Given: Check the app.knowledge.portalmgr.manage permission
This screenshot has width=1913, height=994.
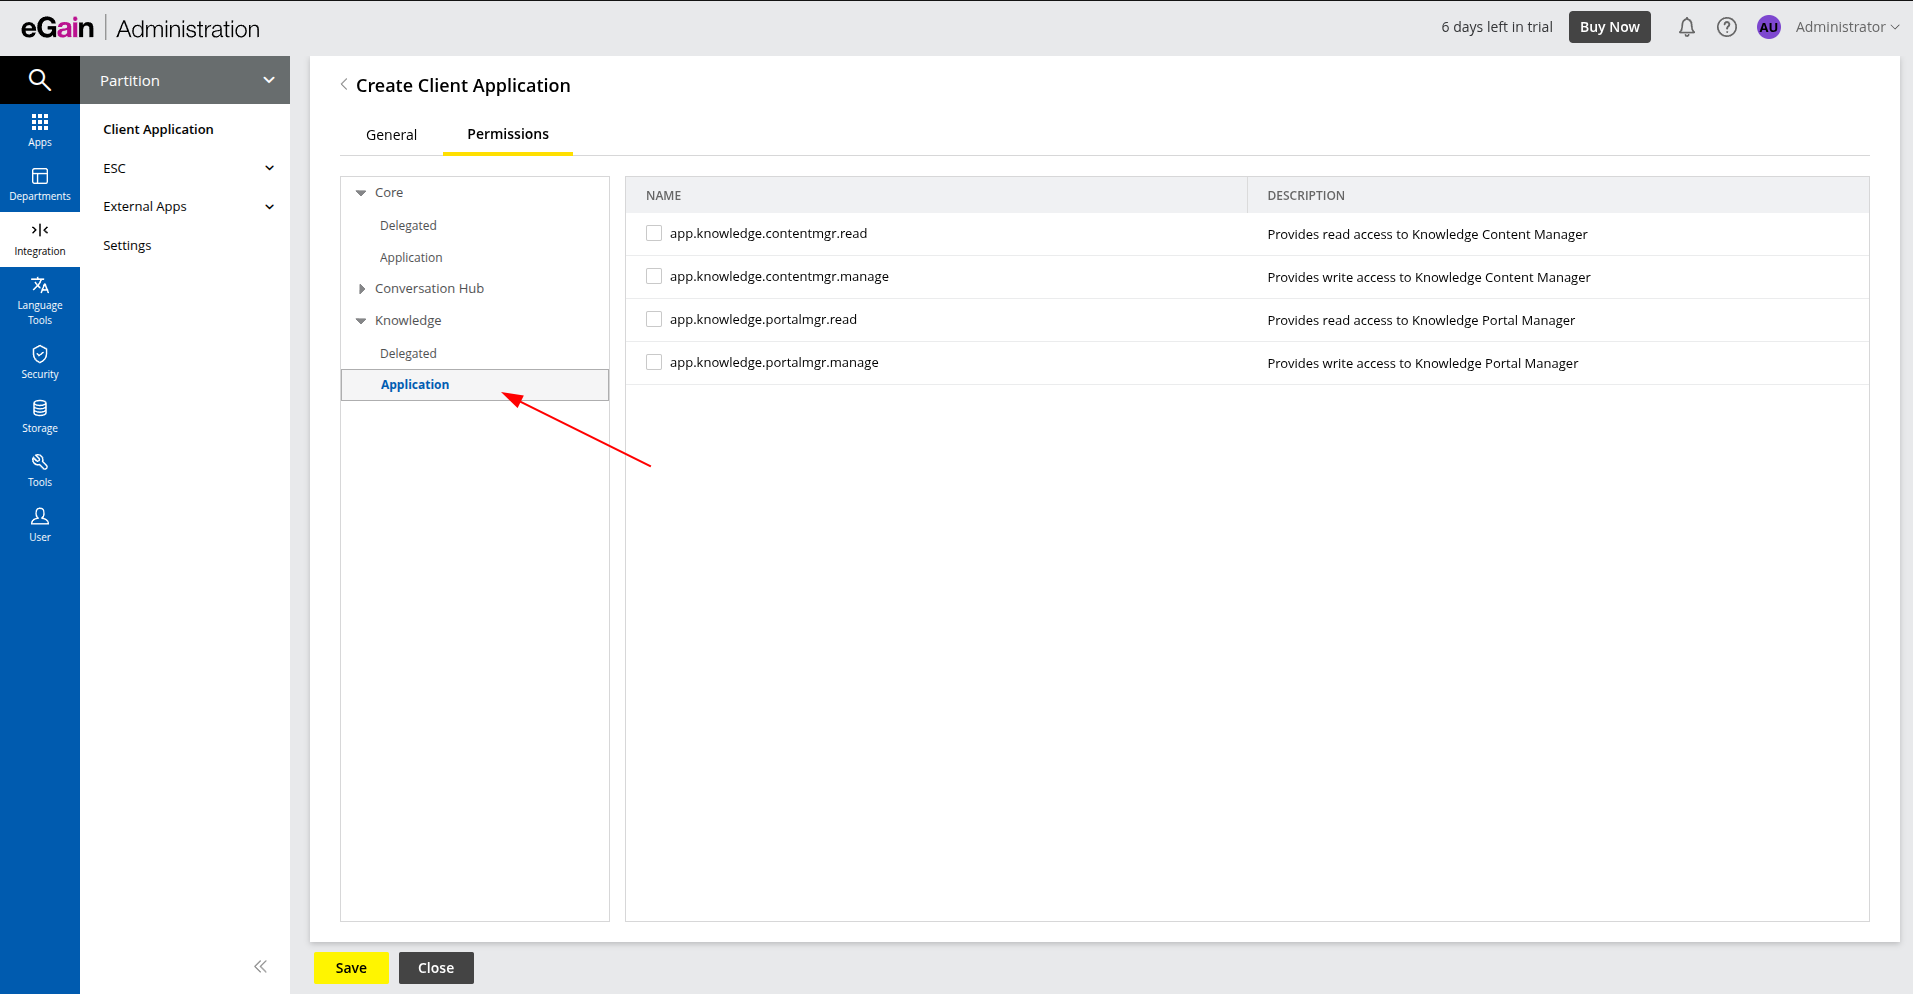Looking at the screenshot, I should pos(653,361).
